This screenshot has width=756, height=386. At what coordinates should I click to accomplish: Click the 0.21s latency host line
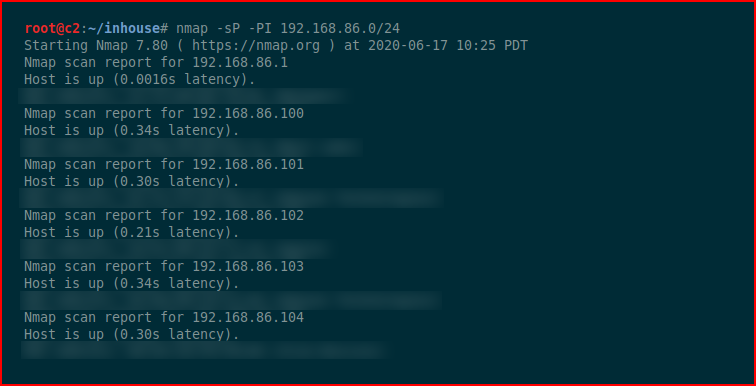coord(132,233)
